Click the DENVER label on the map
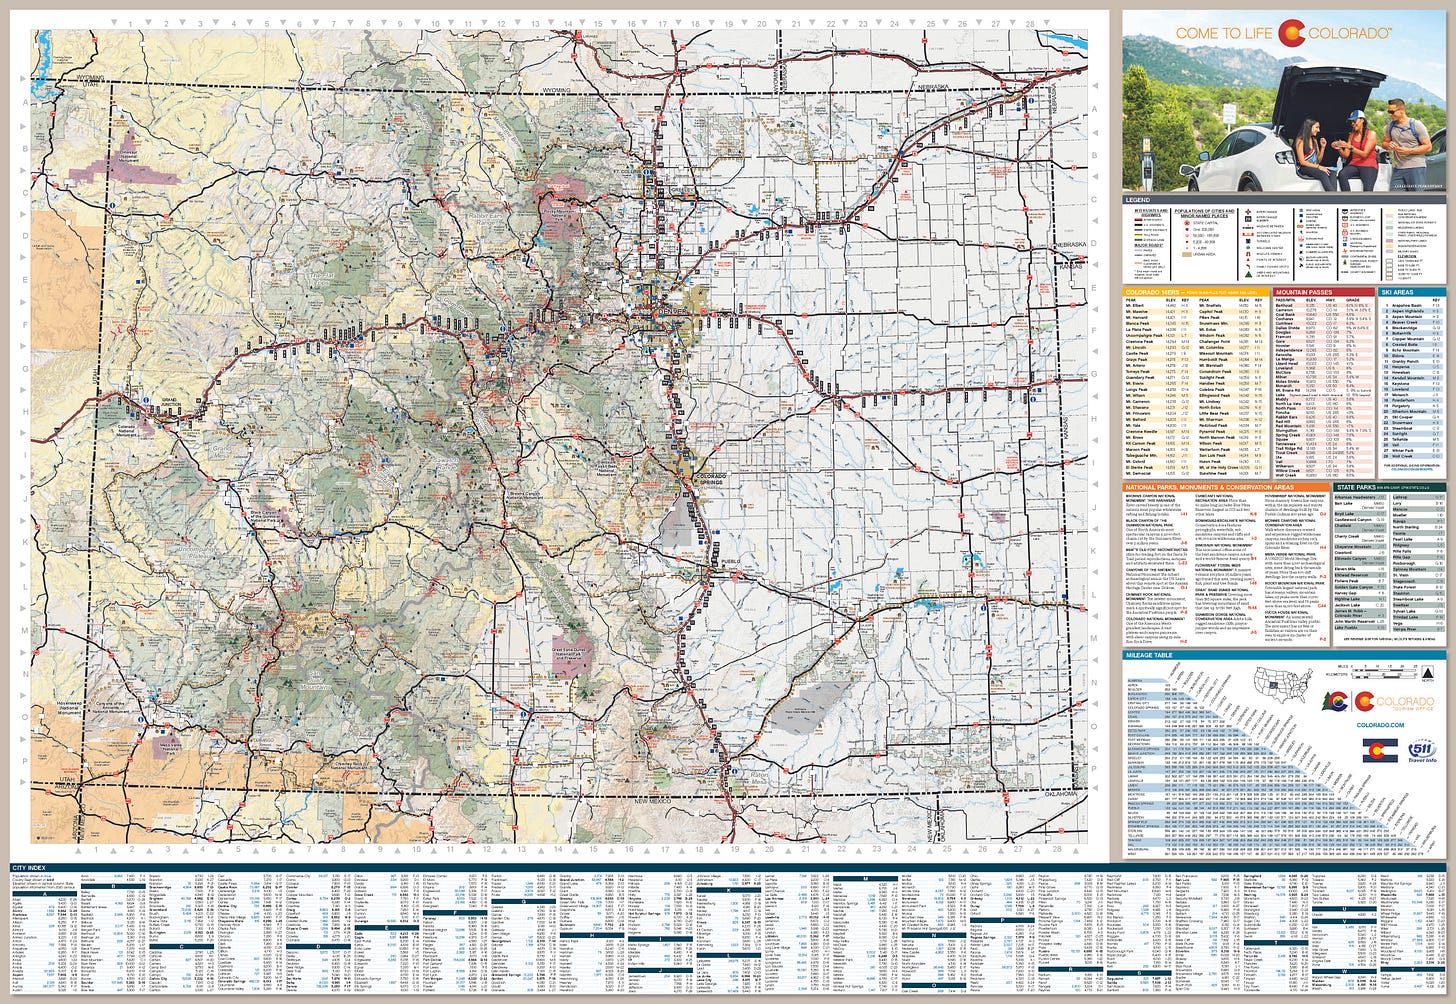The width and height of the screenshot is (1456, 1004). point(672,312)
